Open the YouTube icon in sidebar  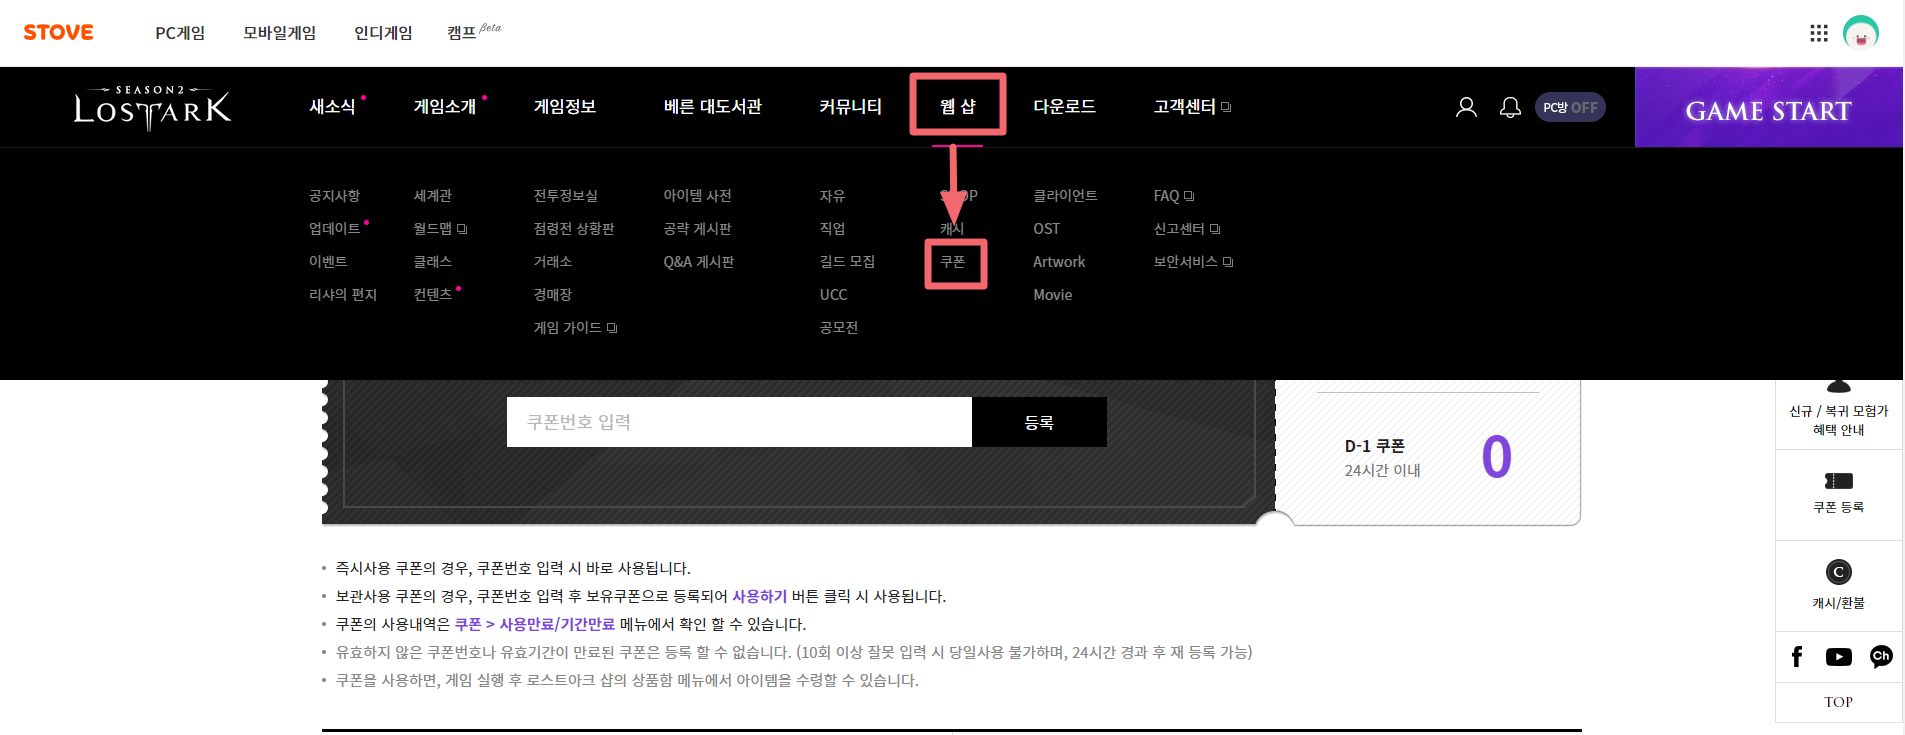coord(1839,657)
